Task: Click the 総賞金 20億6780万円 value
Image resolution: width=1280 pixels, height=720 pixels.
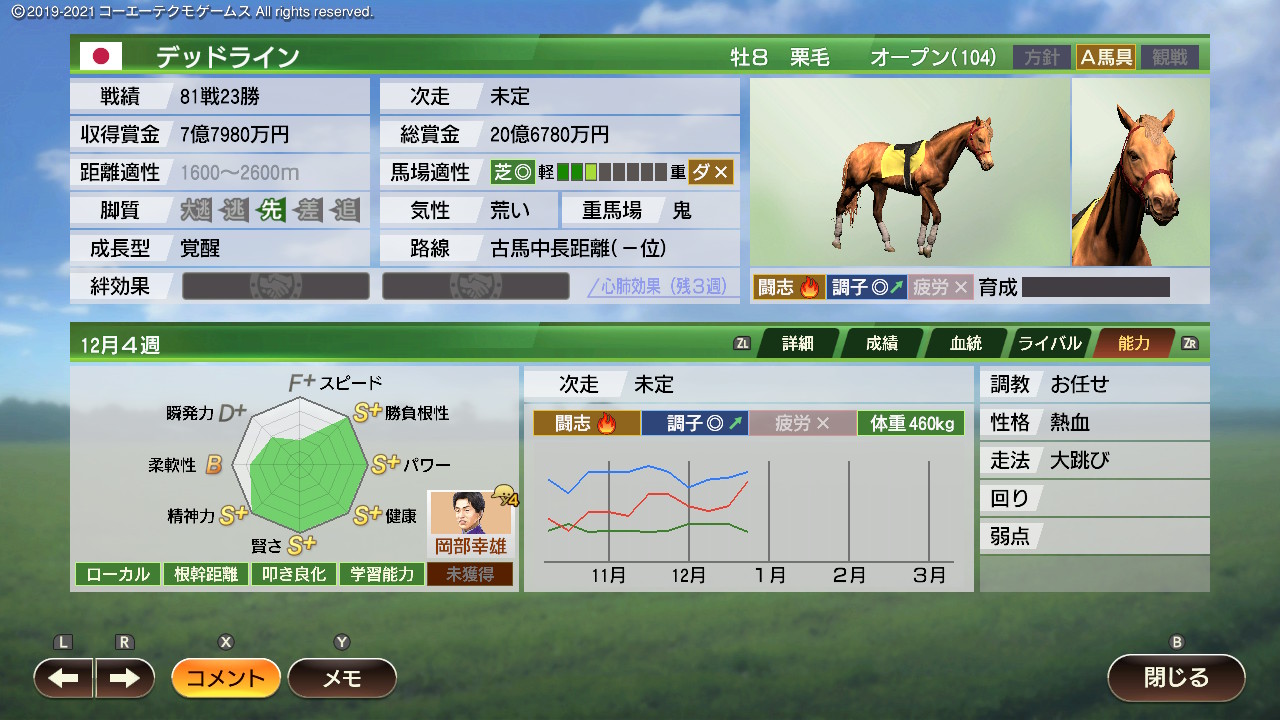Action: (x=550, y=135)
